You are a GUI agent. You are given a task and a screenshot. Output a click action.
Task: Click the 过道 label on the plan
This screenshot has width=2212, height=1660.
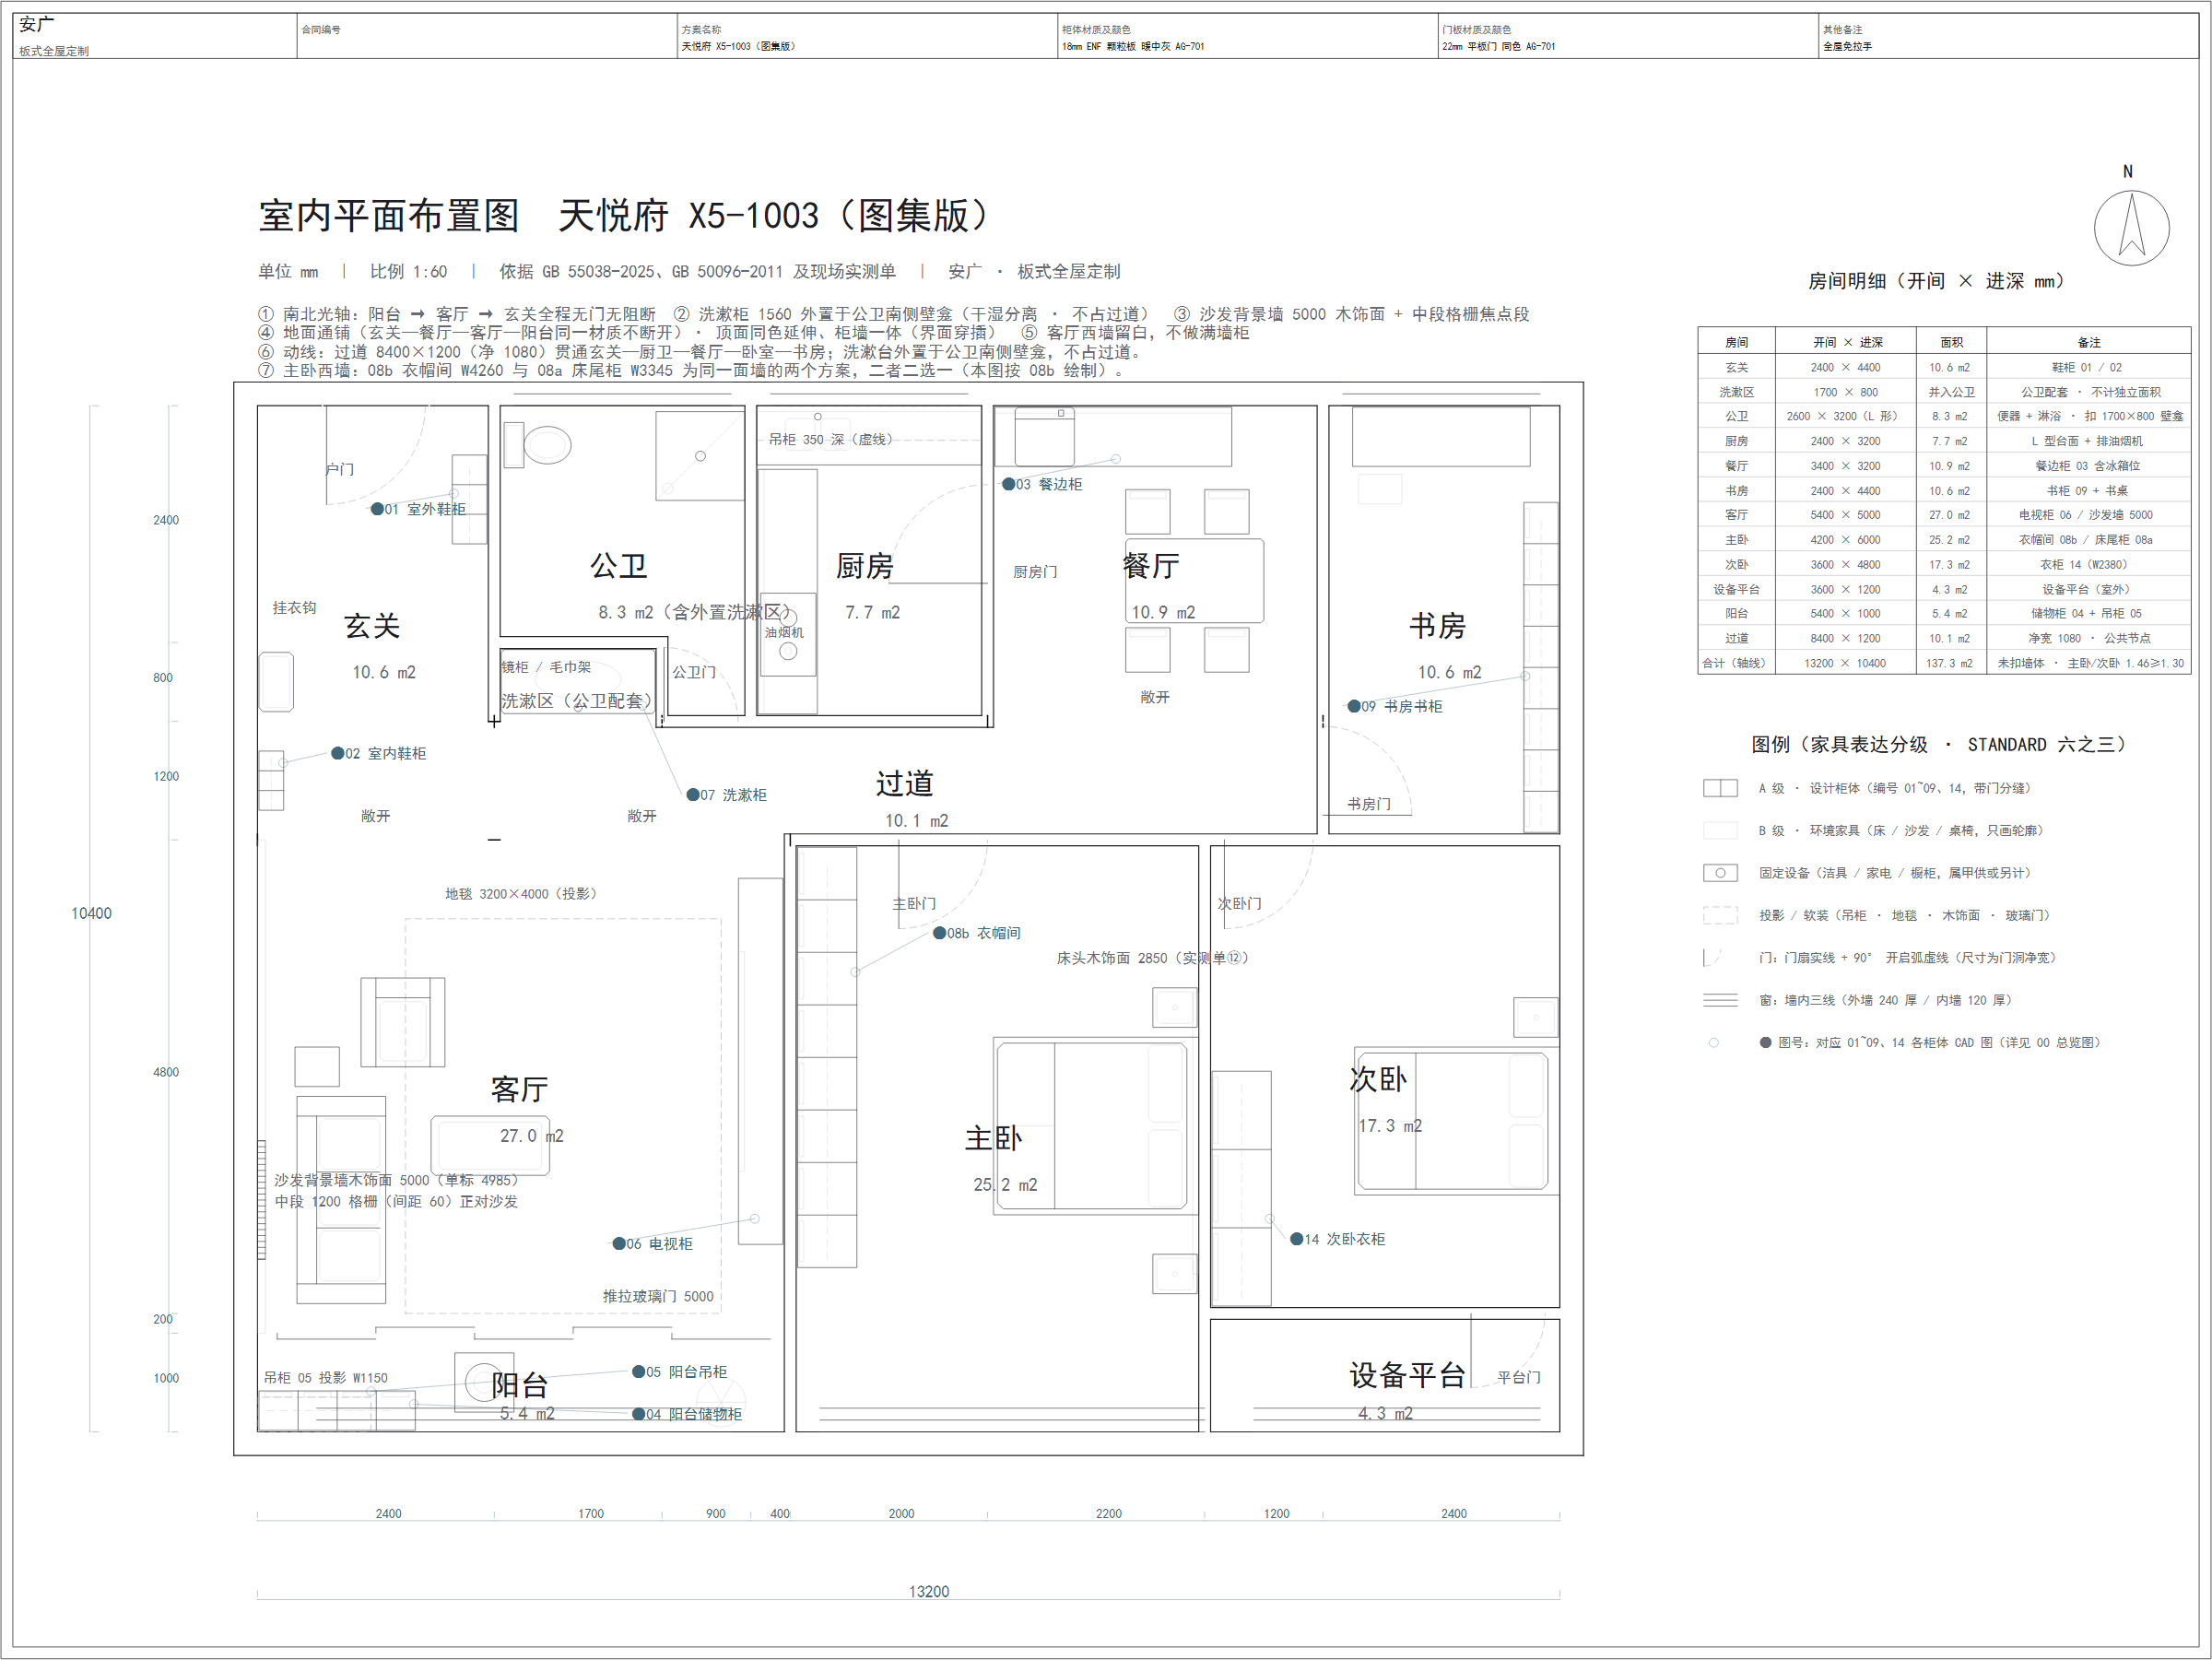(905, 783)
